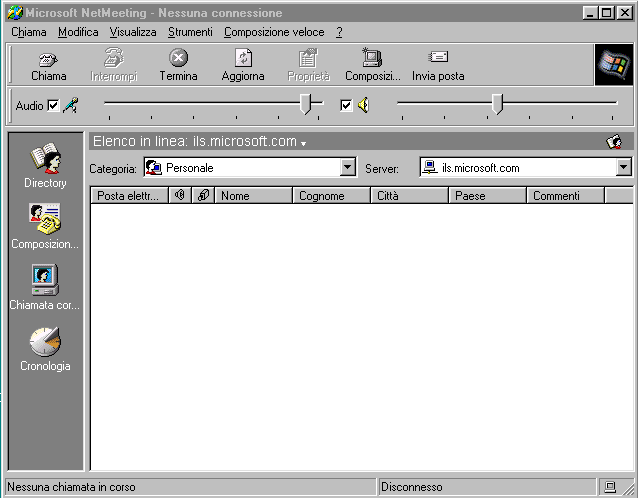638x498 pixels.
Task: Open the Composizione veloce menu
Action: click(274, 32)
